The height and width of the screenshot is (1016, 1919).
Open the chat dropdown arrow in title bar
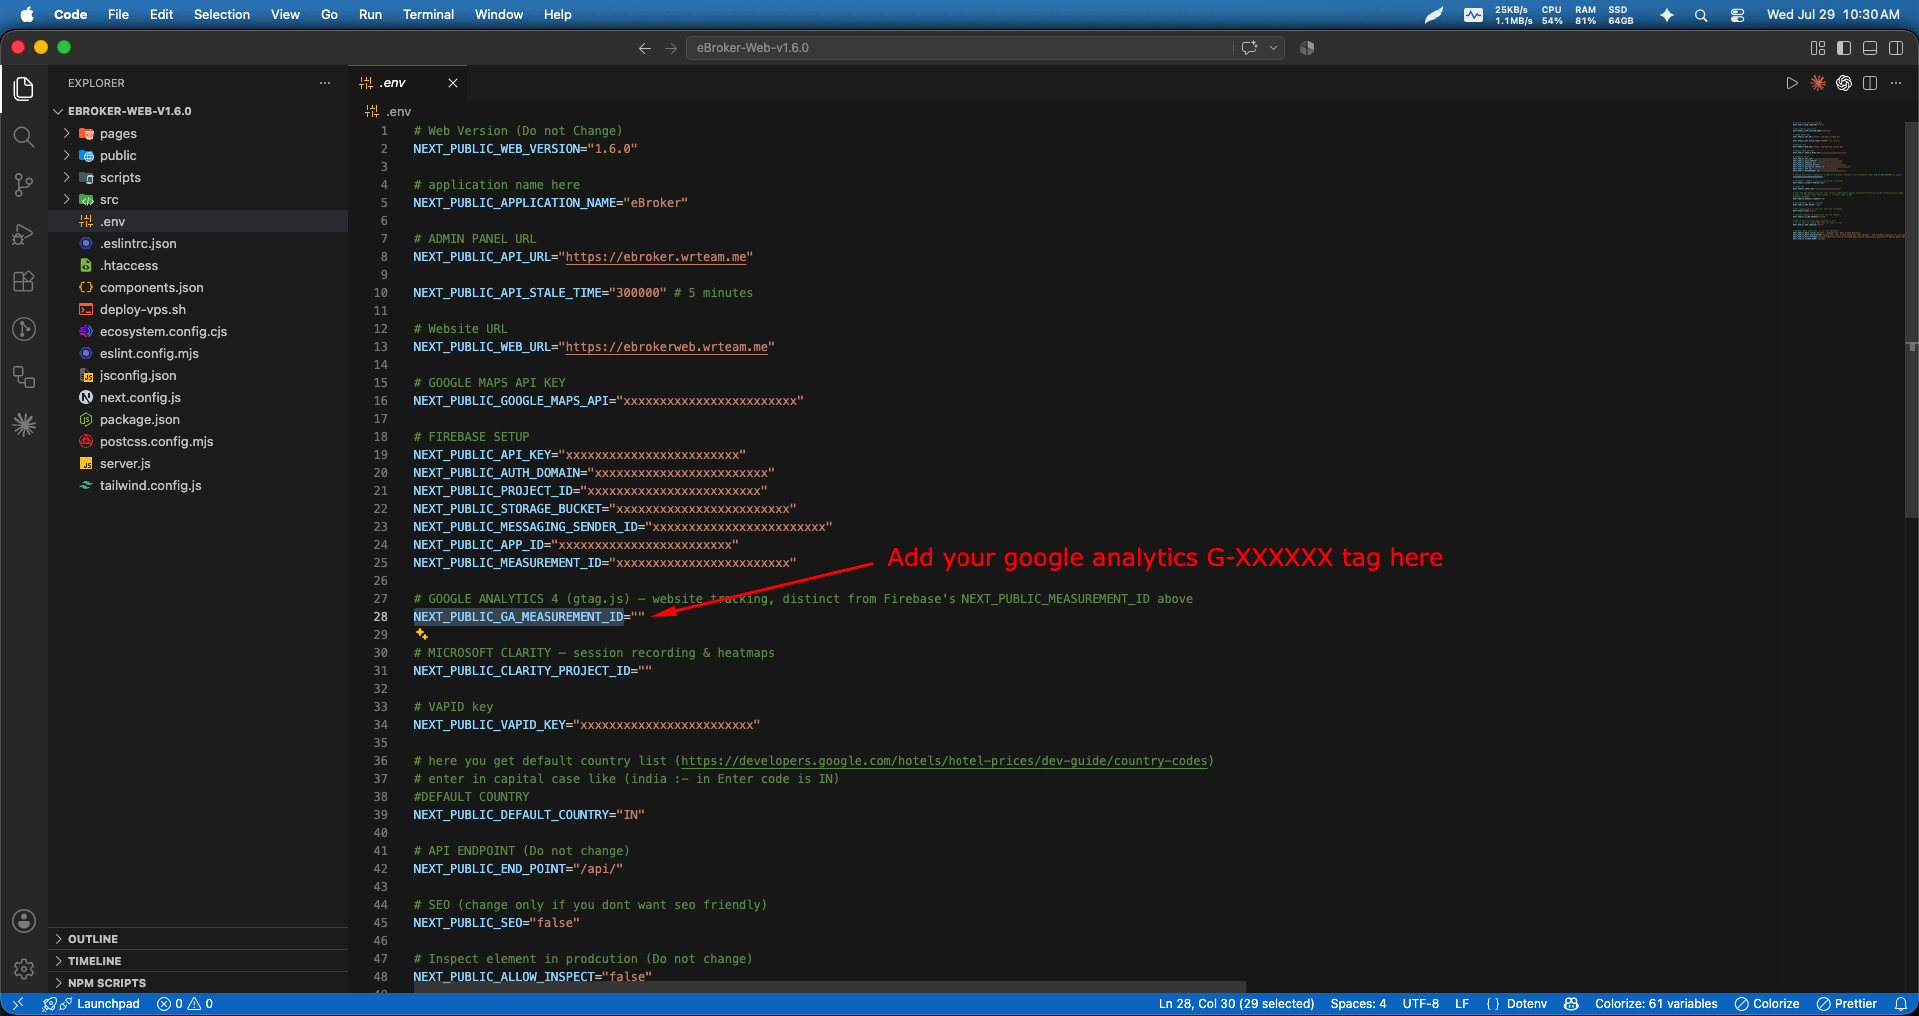coord(1274,48)
